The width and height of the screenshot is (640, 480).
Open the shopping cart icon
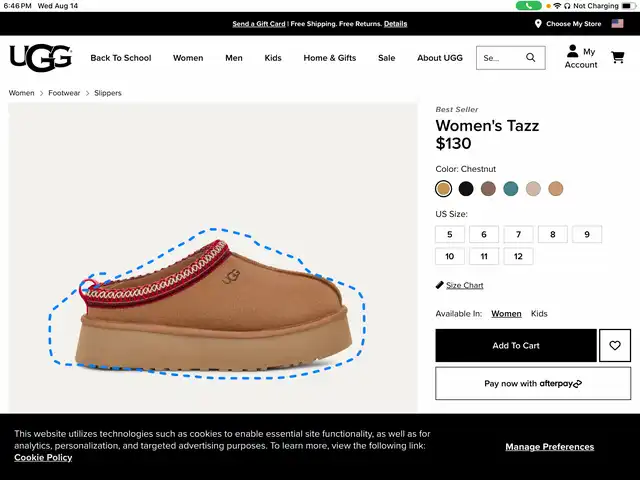tap(618, 58)
